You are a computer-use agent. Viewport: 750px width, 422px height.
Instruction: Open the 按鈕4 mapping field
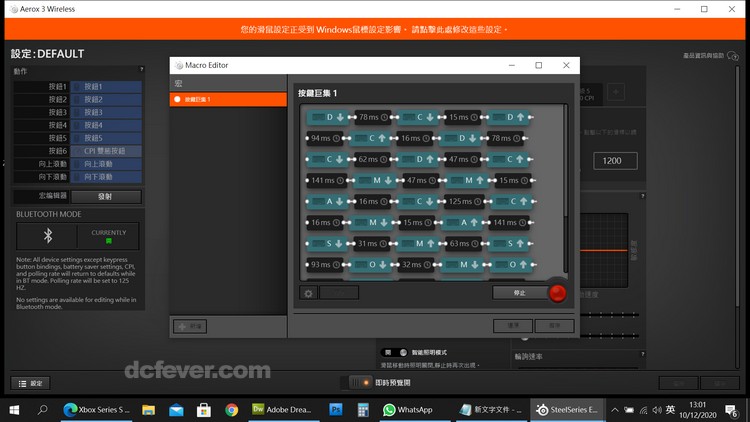[x=106, y=125]
